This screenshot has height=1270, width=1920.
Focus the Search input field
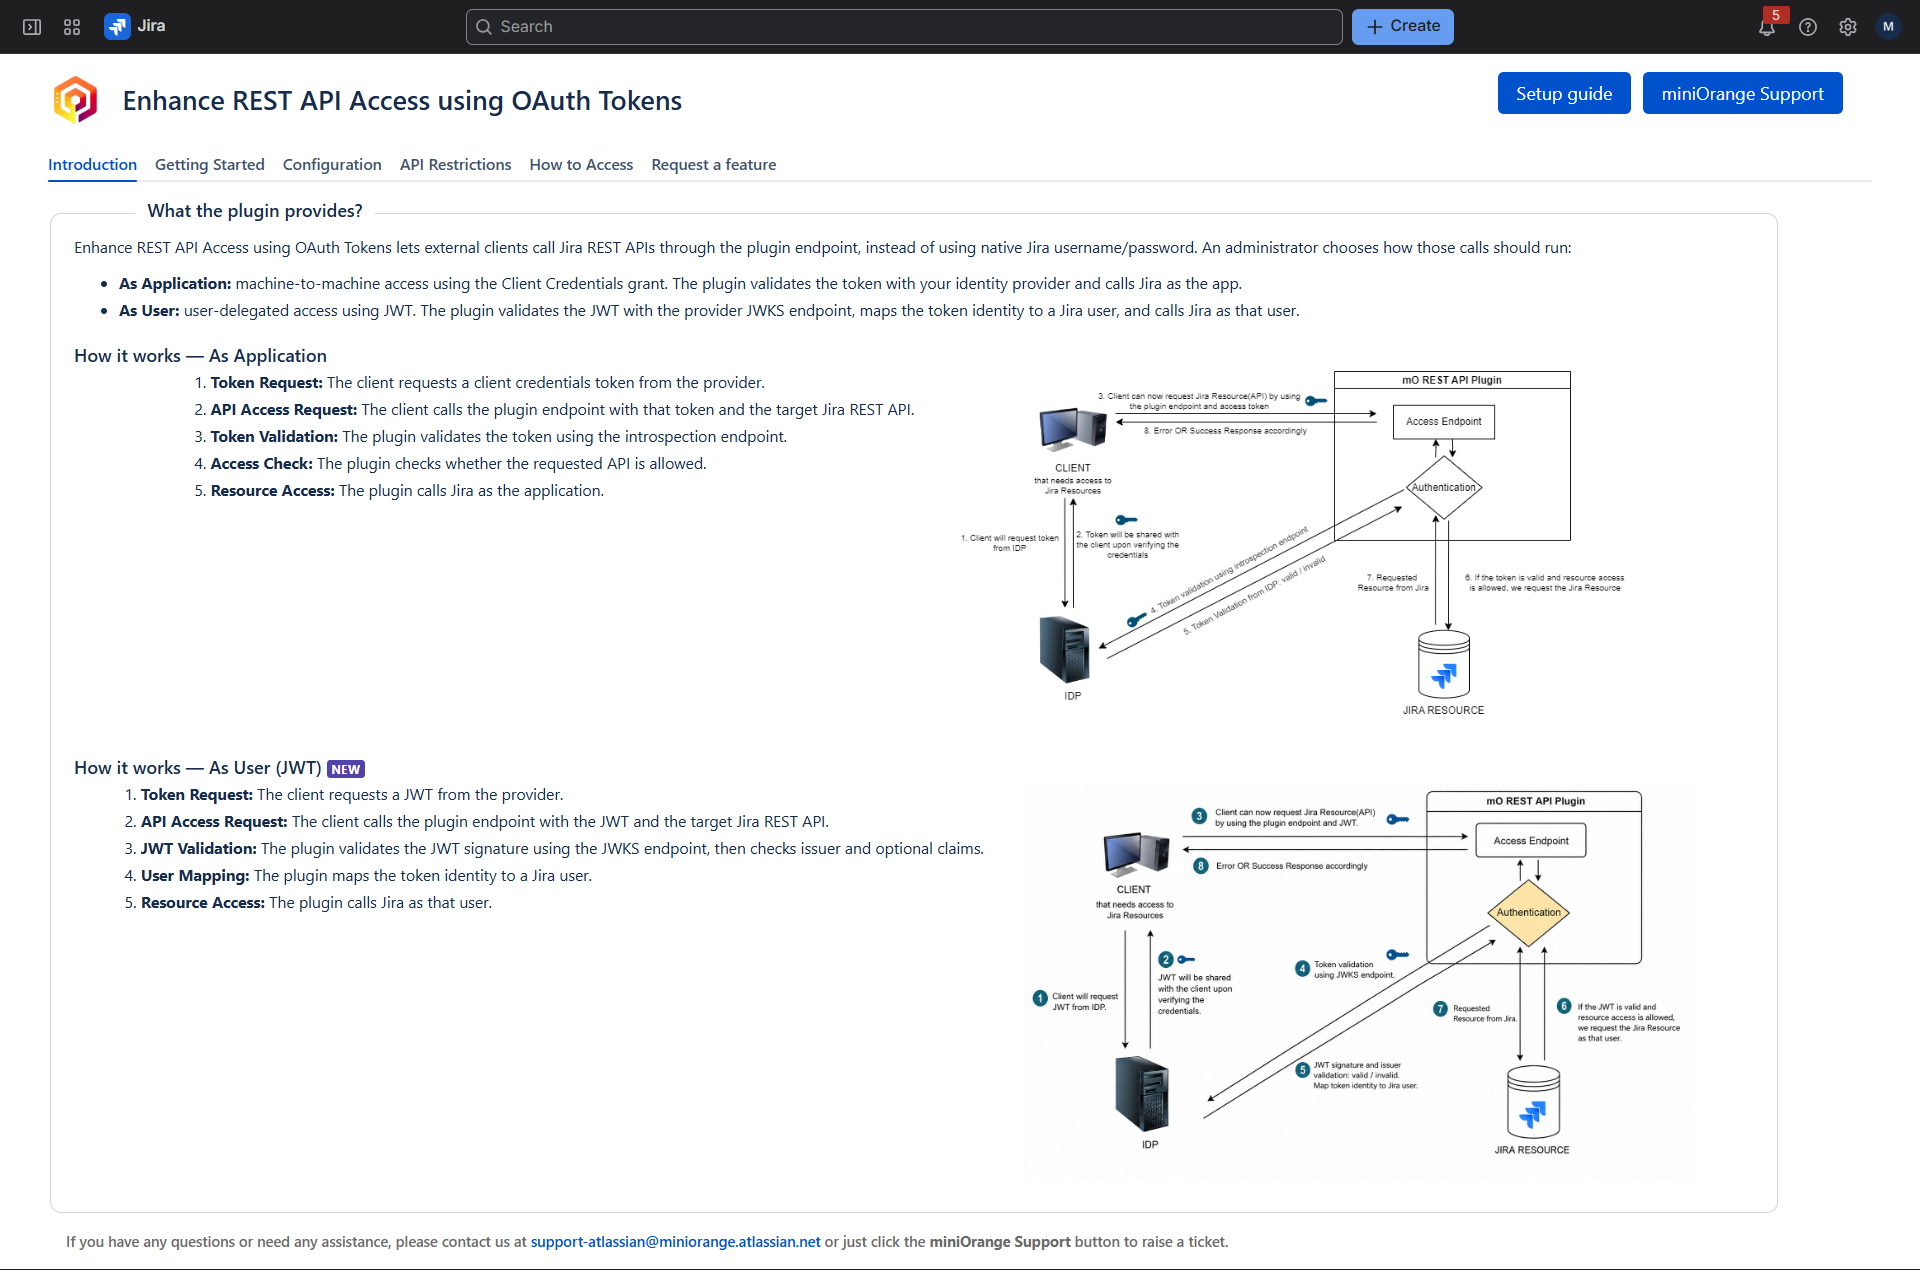[x=904, y=27]
